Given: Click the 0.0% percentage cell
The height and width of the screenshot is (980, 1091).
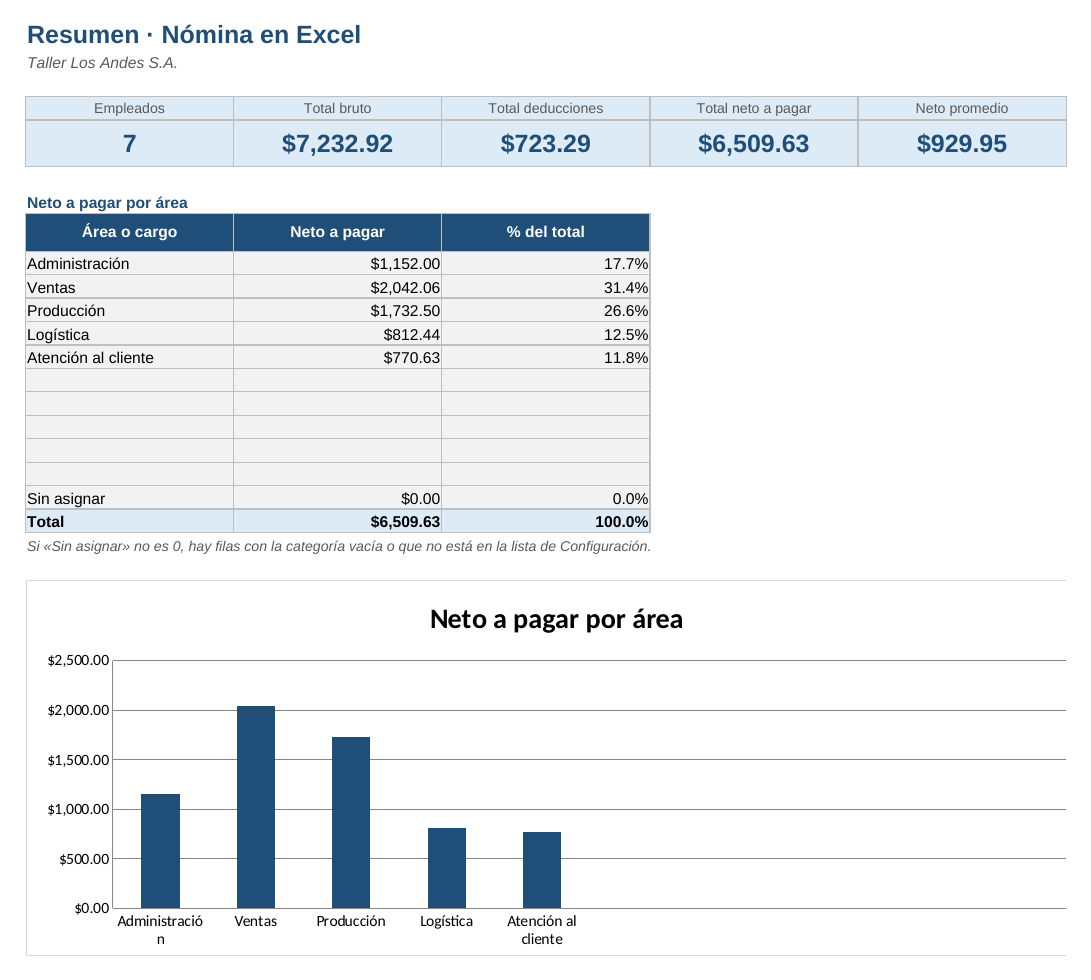Looking at the screenshot, I should pyautogui.click(x=546, y=498).
